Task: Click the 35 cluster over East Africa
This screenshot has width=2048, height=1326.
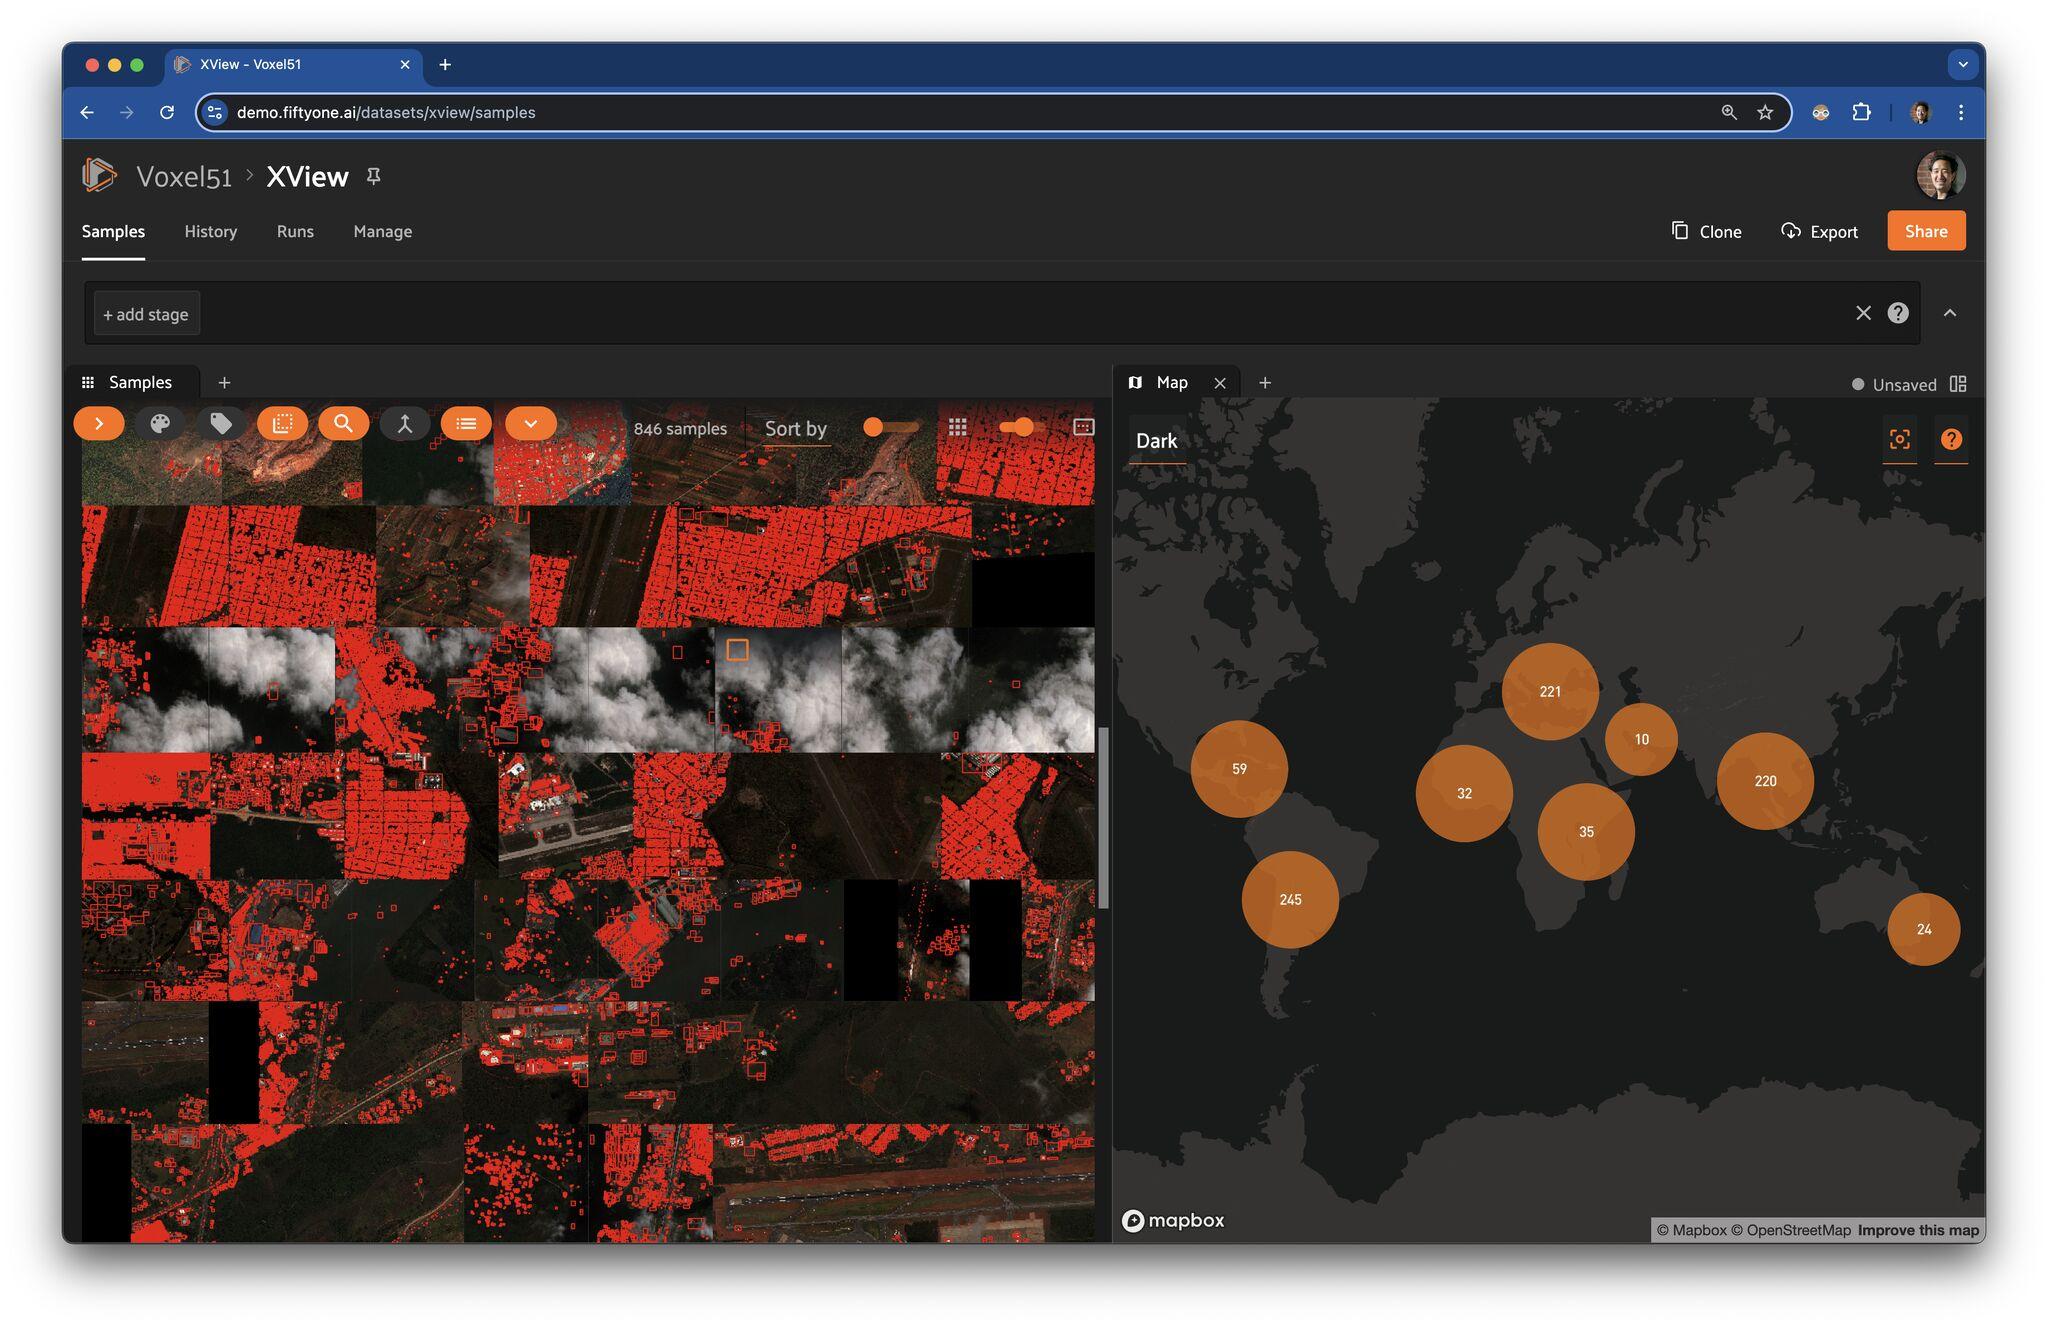Action: click(x=1586, y=832)
